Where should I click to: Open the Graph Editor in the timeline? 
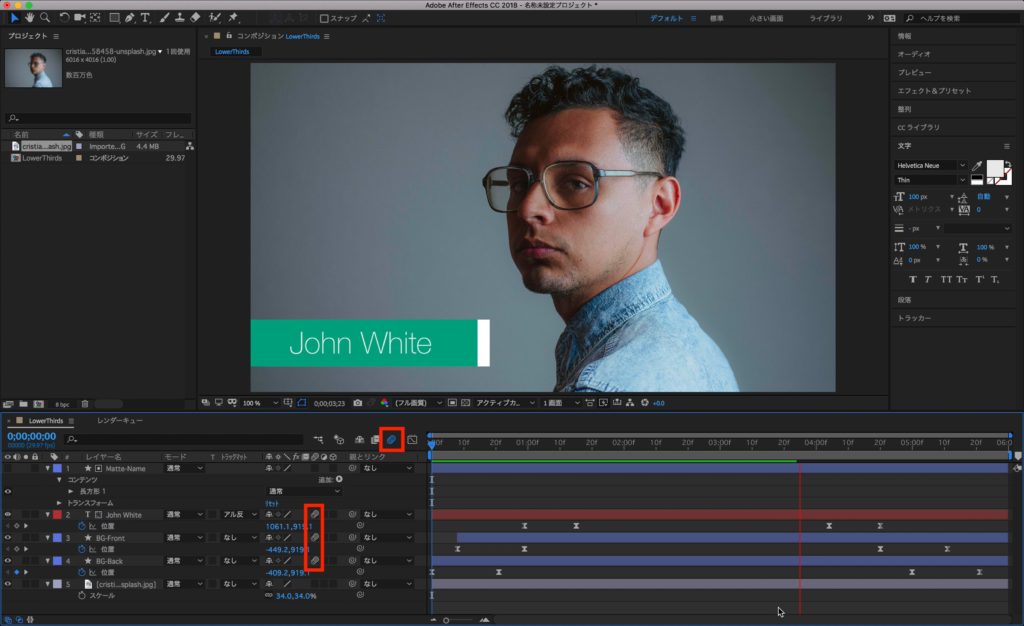tap(412, 439)
